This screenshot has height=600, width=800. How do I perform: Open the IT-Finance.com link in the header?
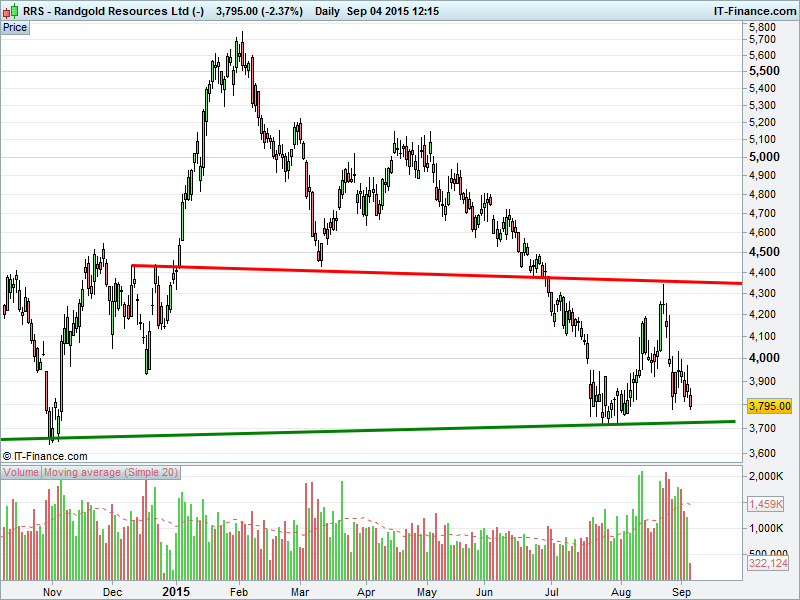(x=755, y=11)
